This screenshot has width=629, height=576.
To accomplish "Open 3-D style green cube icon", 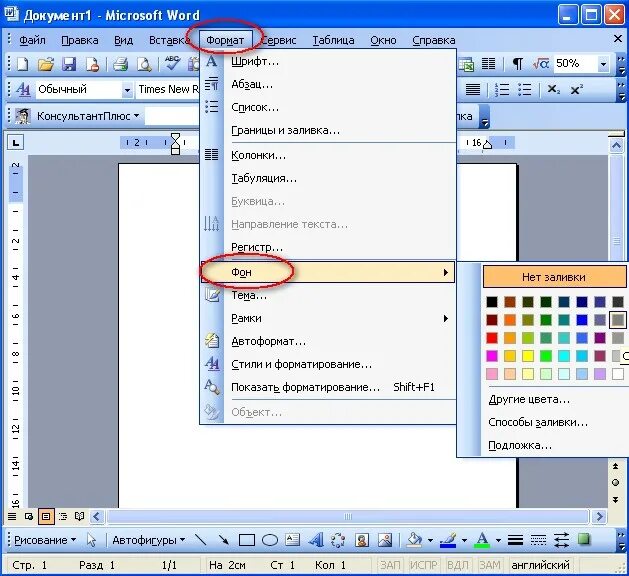I will point(584,539).
